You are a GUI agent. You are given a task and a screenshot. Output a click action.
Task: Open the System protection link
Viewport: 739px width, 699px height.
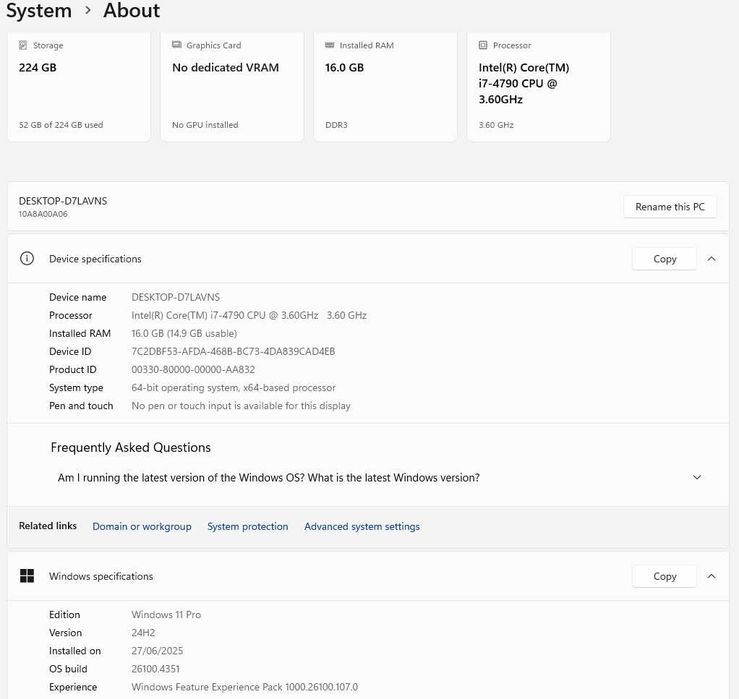tap(248, 527)
